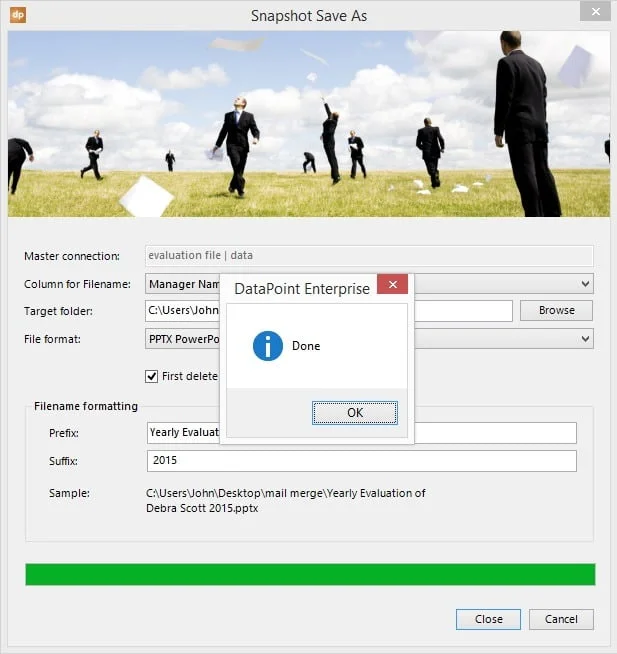Image resolution: width=617 pixels, height=654 pixels.
Task: Click the Cancel button
Action: (x=561, y=619)
